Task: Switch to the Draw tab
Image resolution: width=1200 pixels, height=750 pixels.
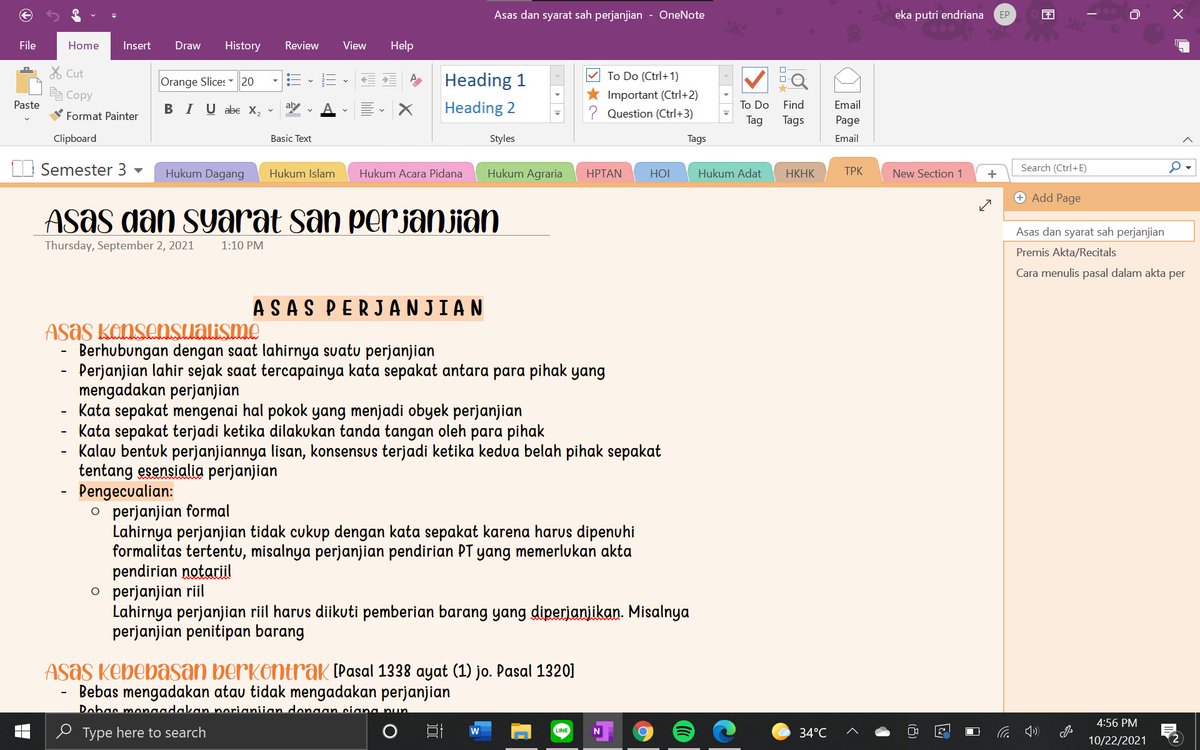Action: click(x=188, y=45)
